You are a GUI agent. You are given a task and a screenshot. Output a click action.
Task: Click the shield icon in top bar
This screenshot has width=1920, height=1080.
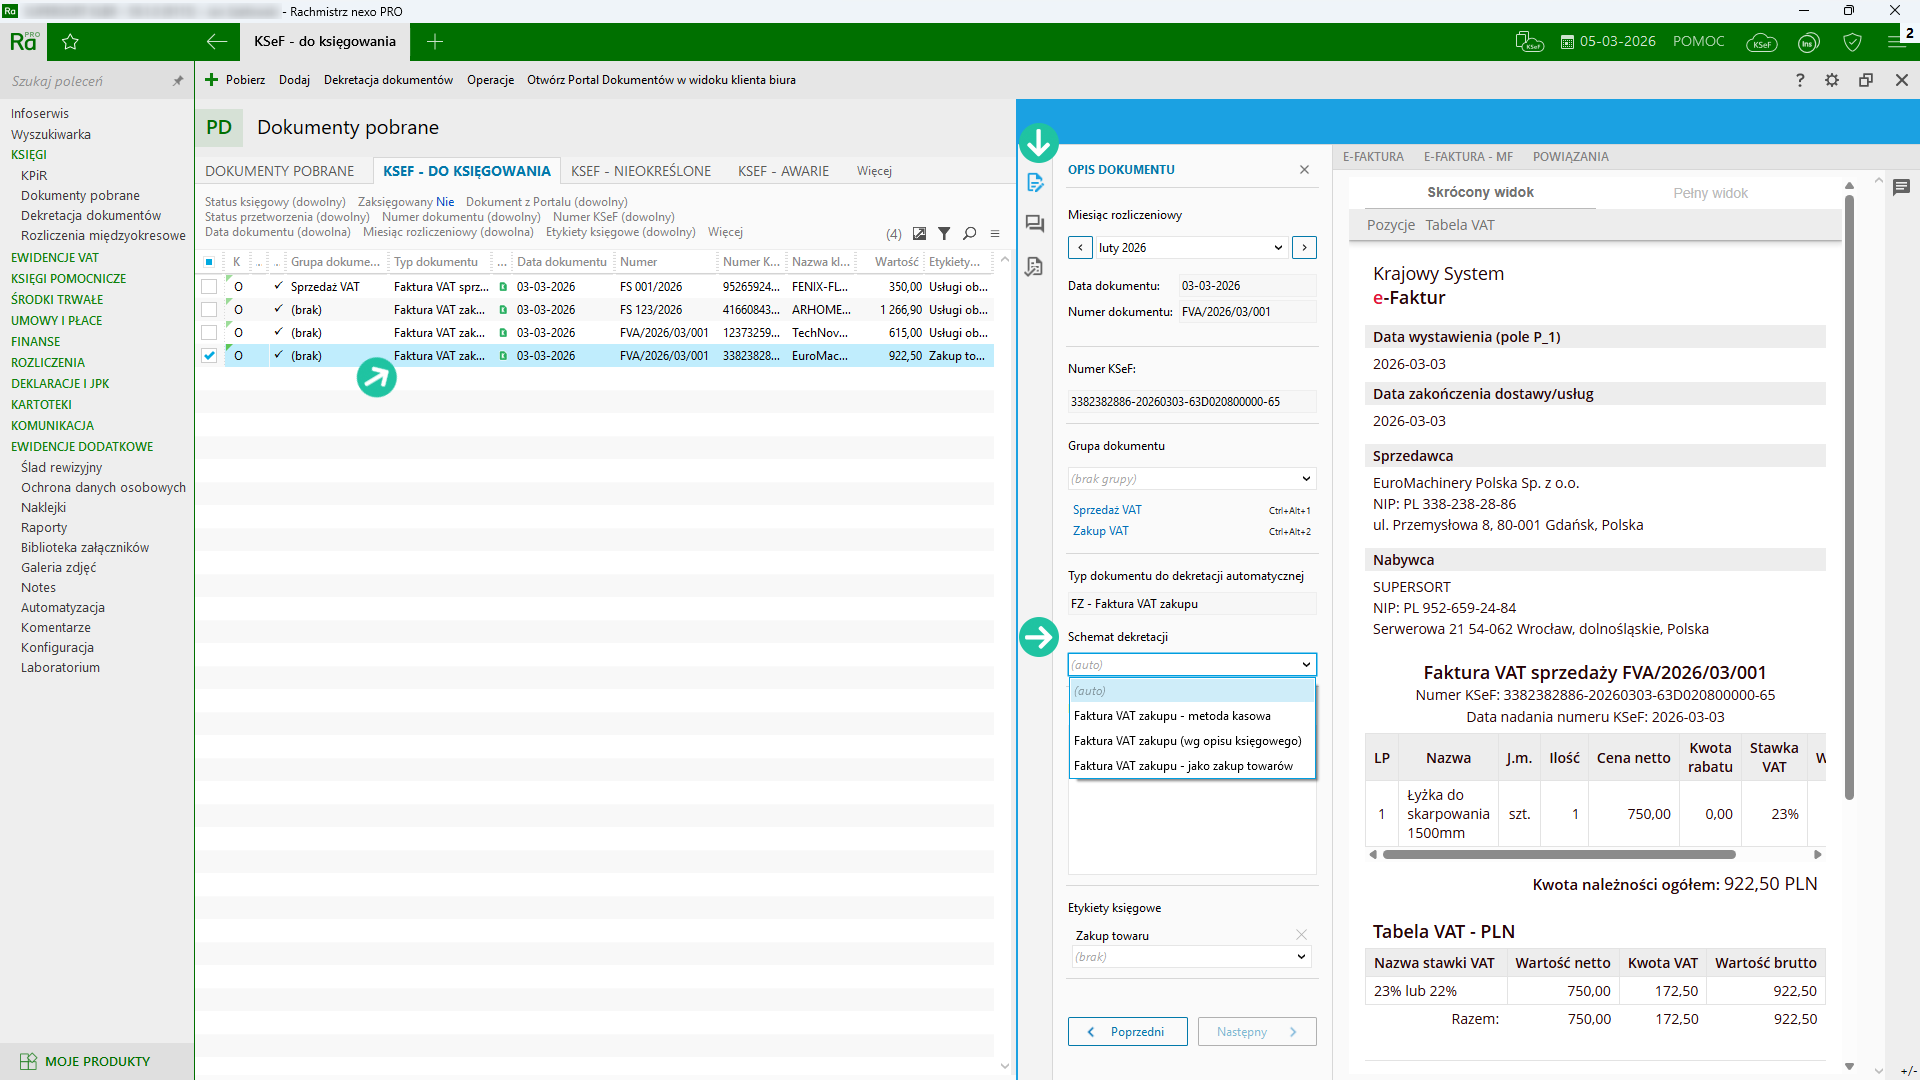tap(1852, 42)
